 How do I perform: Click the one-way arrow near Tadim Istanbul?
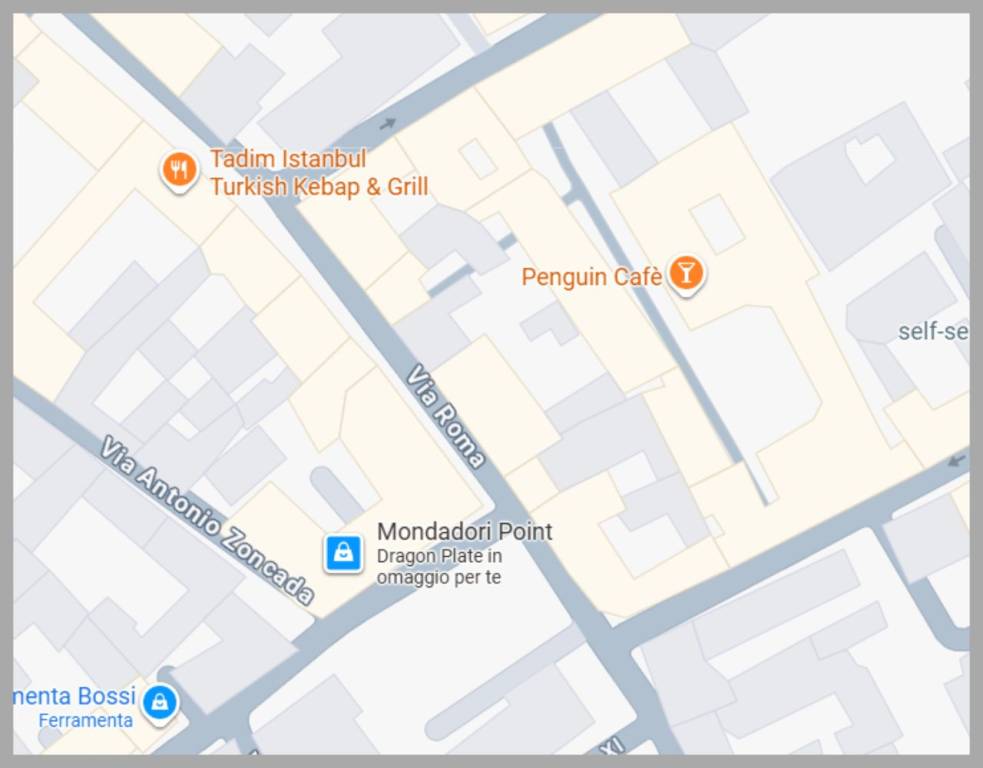click(387, 124)
